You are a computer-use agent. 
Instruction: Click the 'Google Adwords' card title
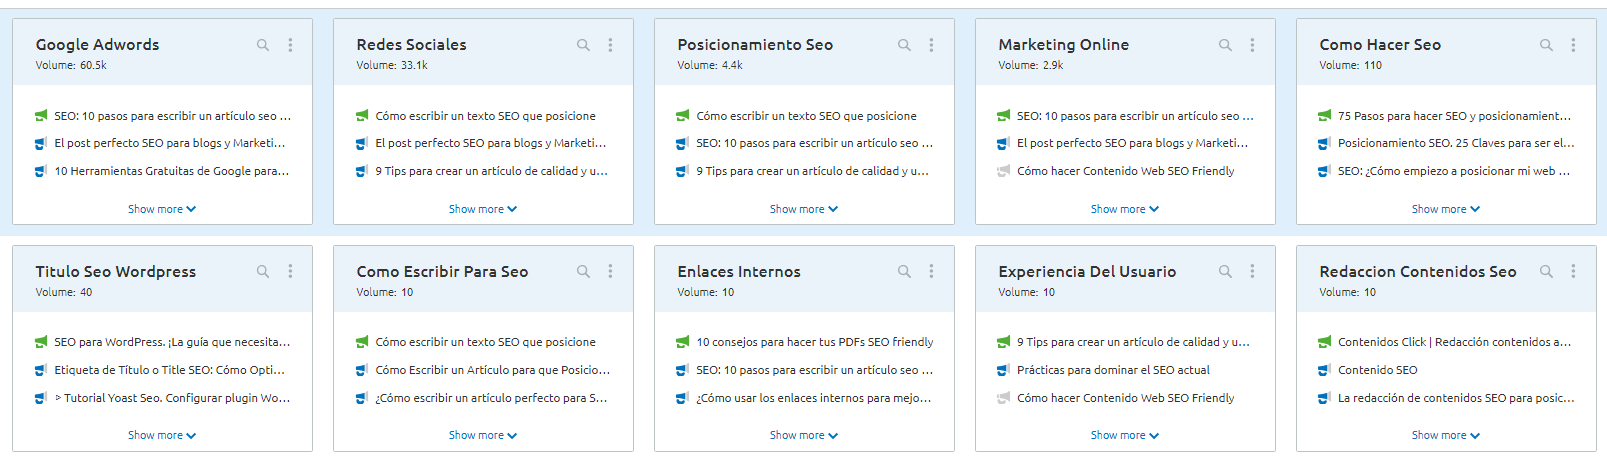[97, 45]
